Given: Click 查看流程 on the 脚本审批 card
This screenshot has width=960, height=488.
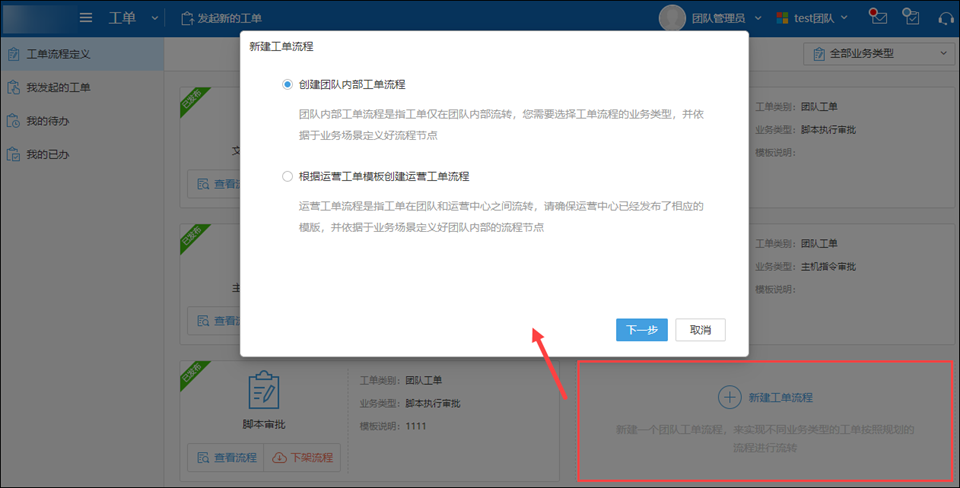Looking at the screenshot, I should tap(225, 457).
